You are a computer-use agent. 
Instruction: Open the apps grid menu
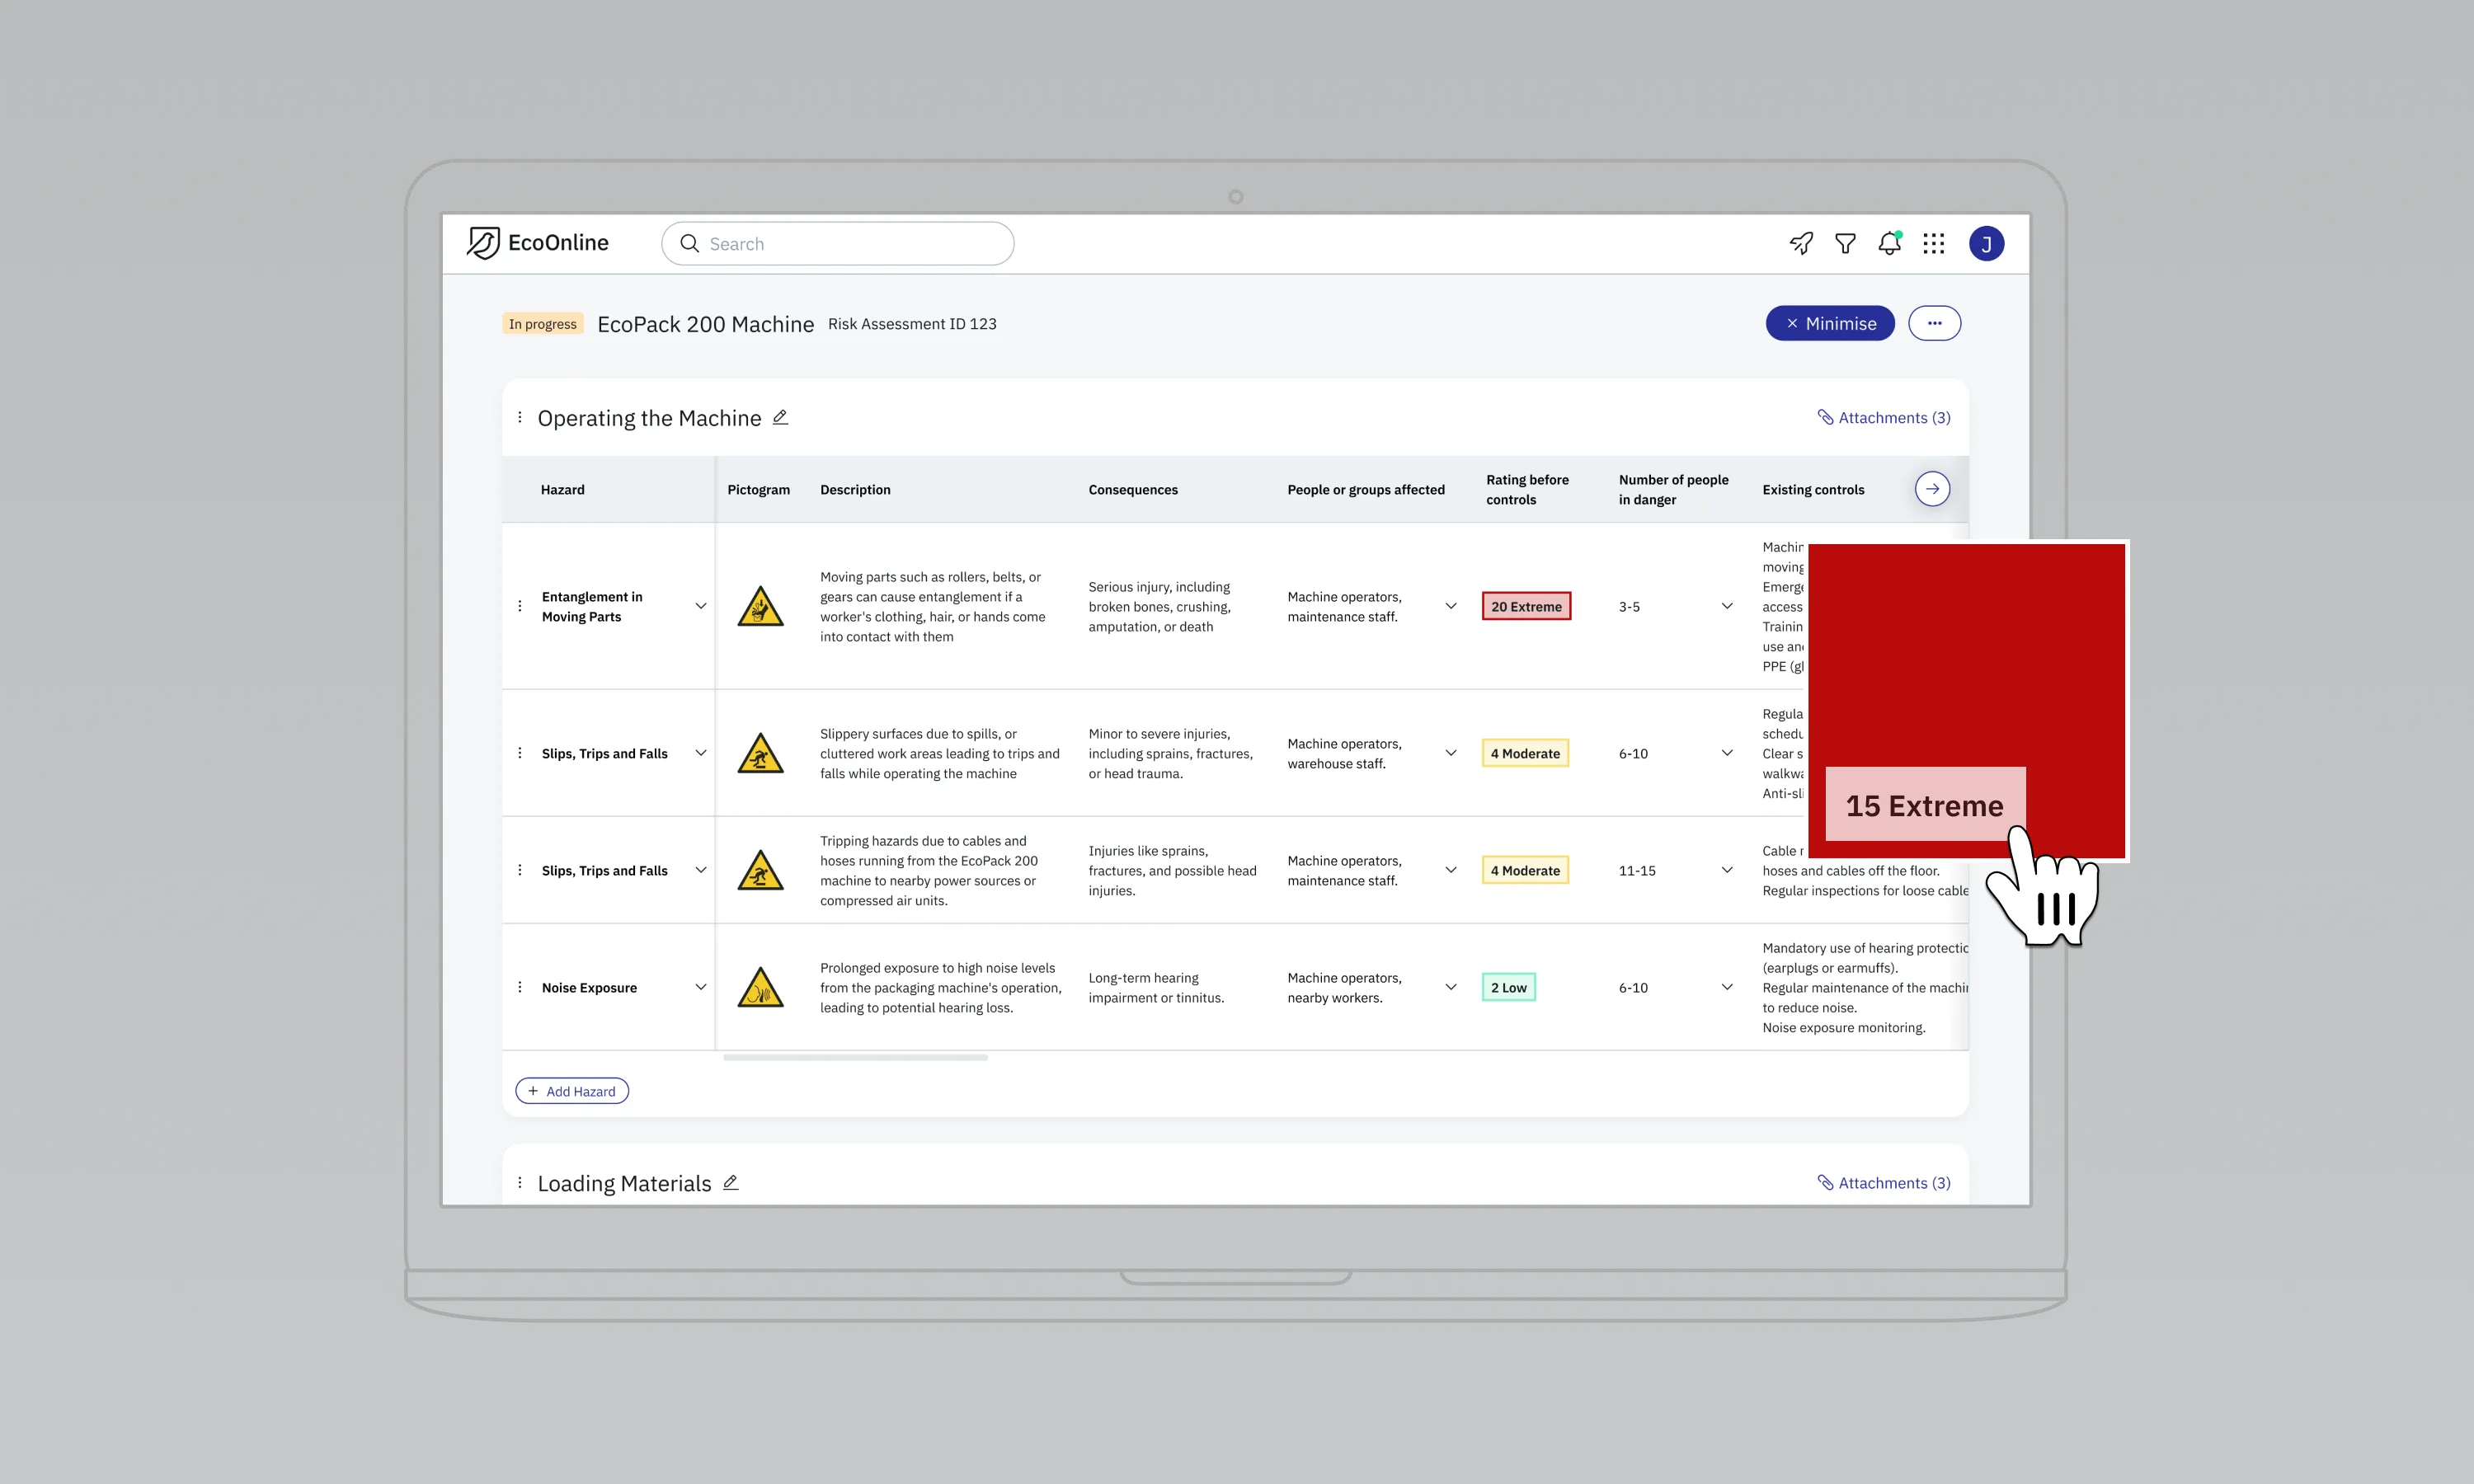[x=1933, y=243]
